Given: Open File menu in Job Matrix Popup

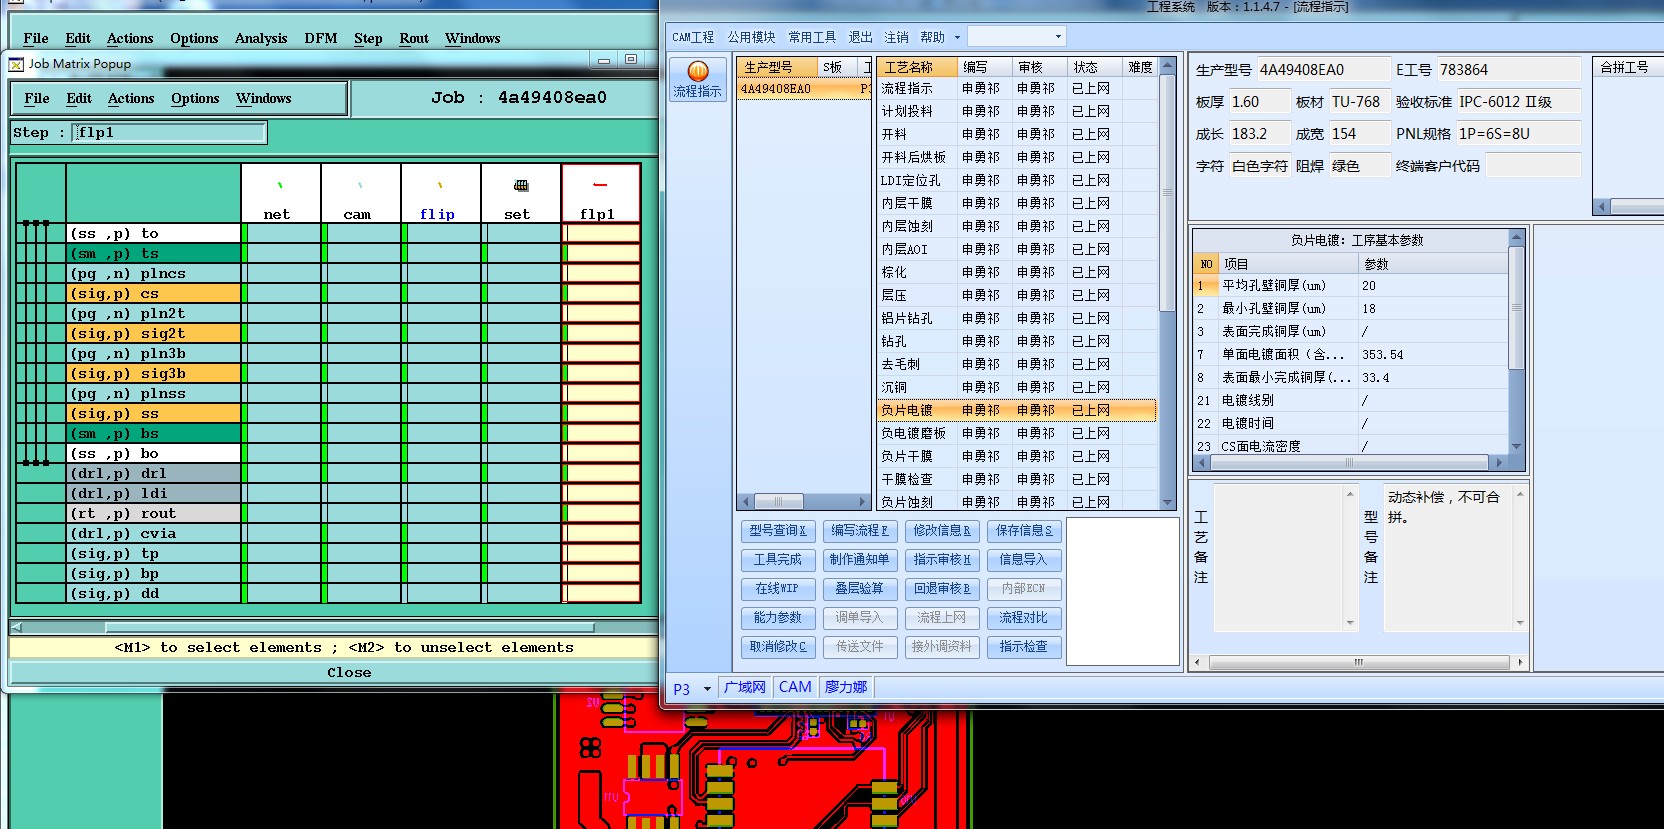Looking at the screenshot, I should coord(37,98).
